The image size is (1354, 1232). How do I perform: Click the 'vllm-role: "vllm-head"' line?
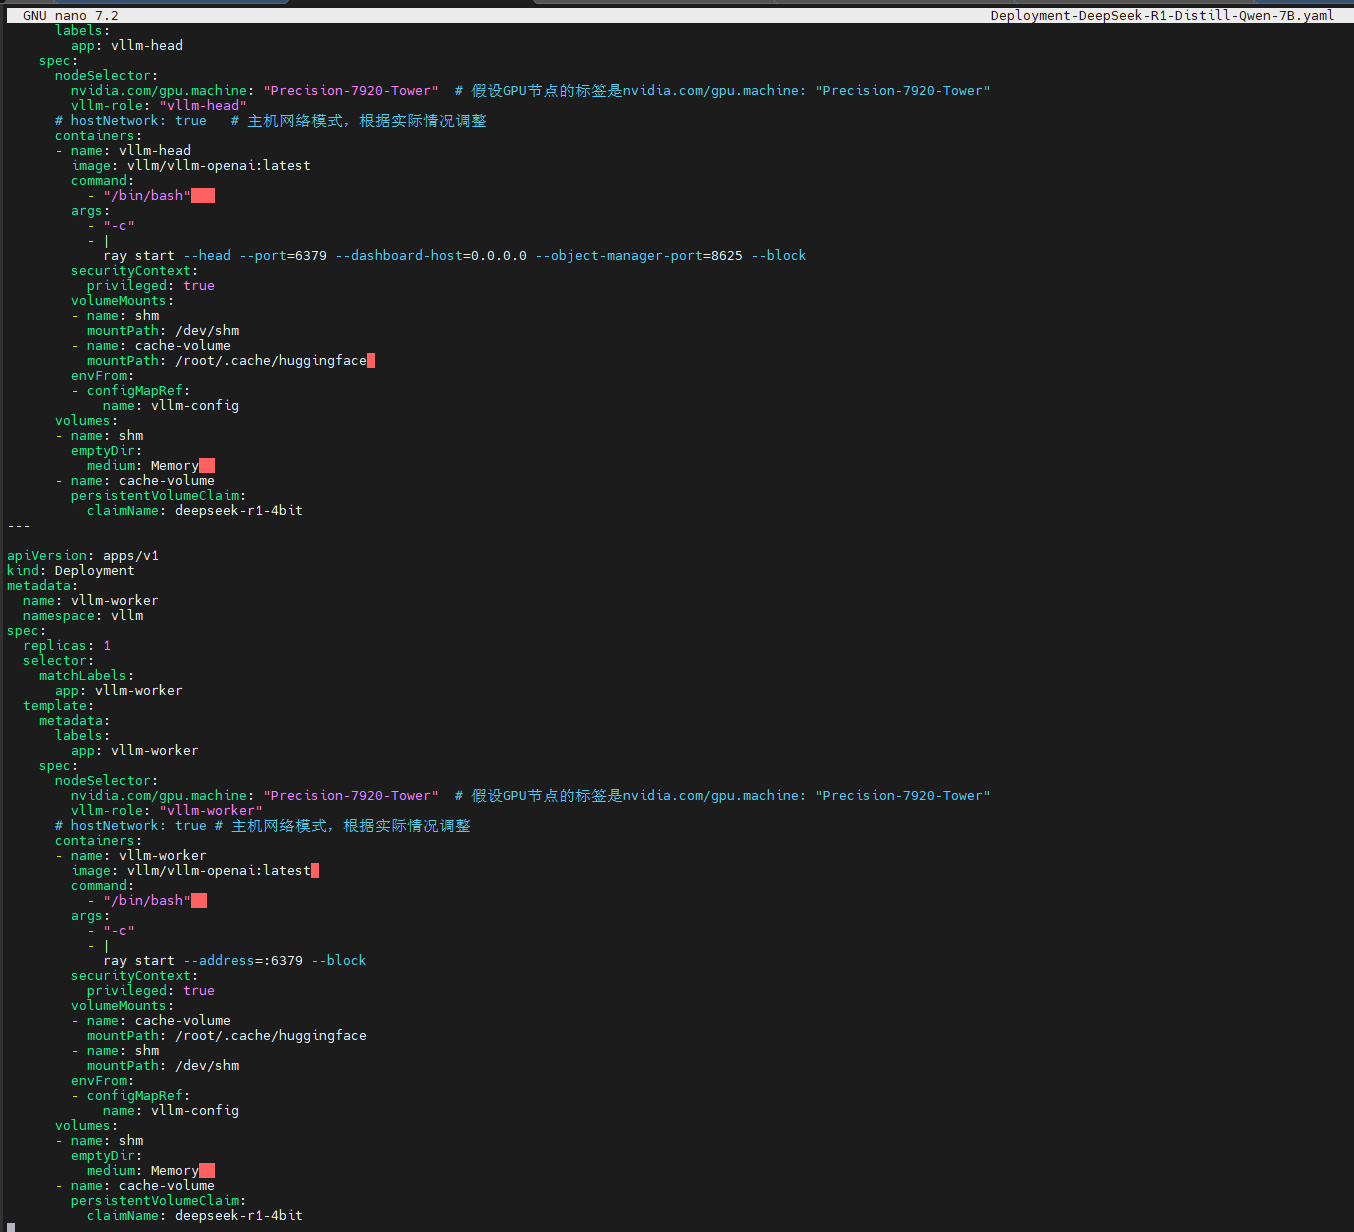pos(159,105)
